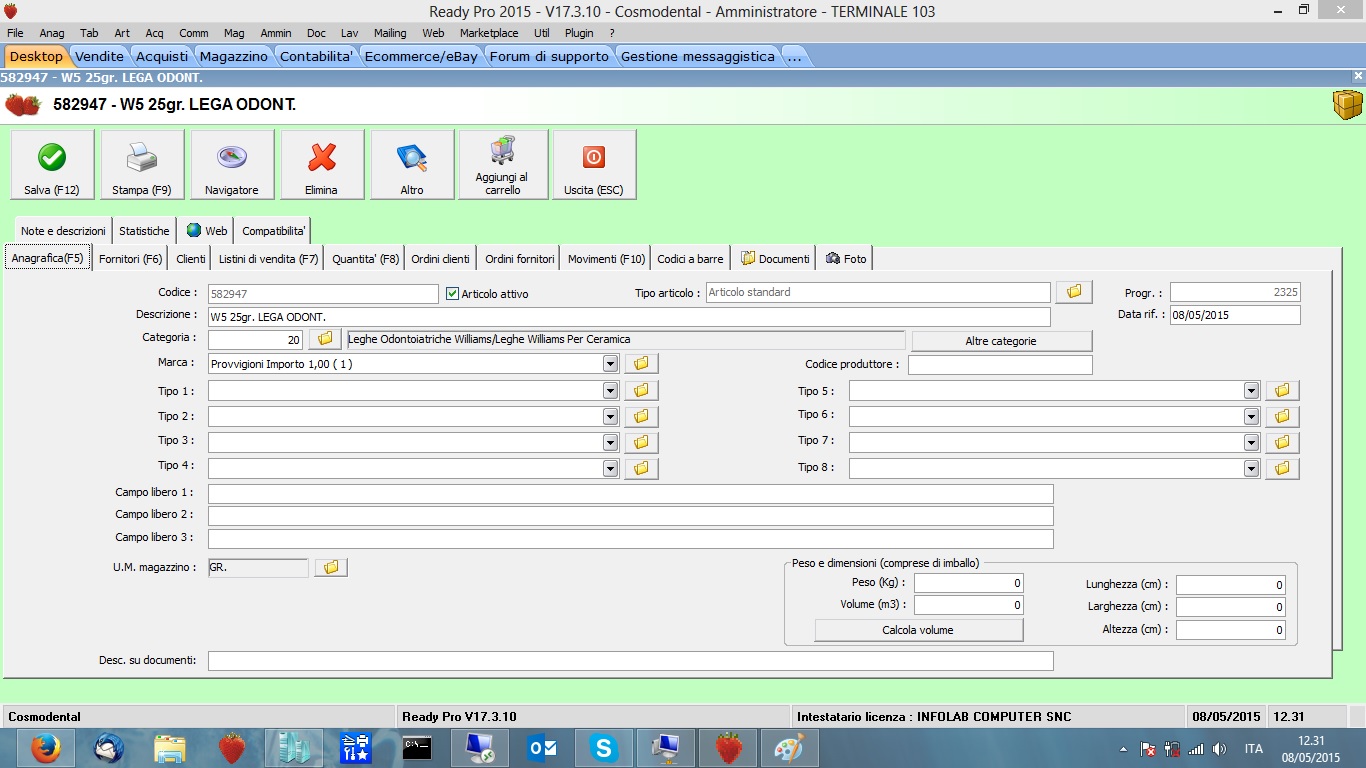The image size is (1366, 768).
Task: Open Skype from the taskbar
Action: click(x=602, y=748)
